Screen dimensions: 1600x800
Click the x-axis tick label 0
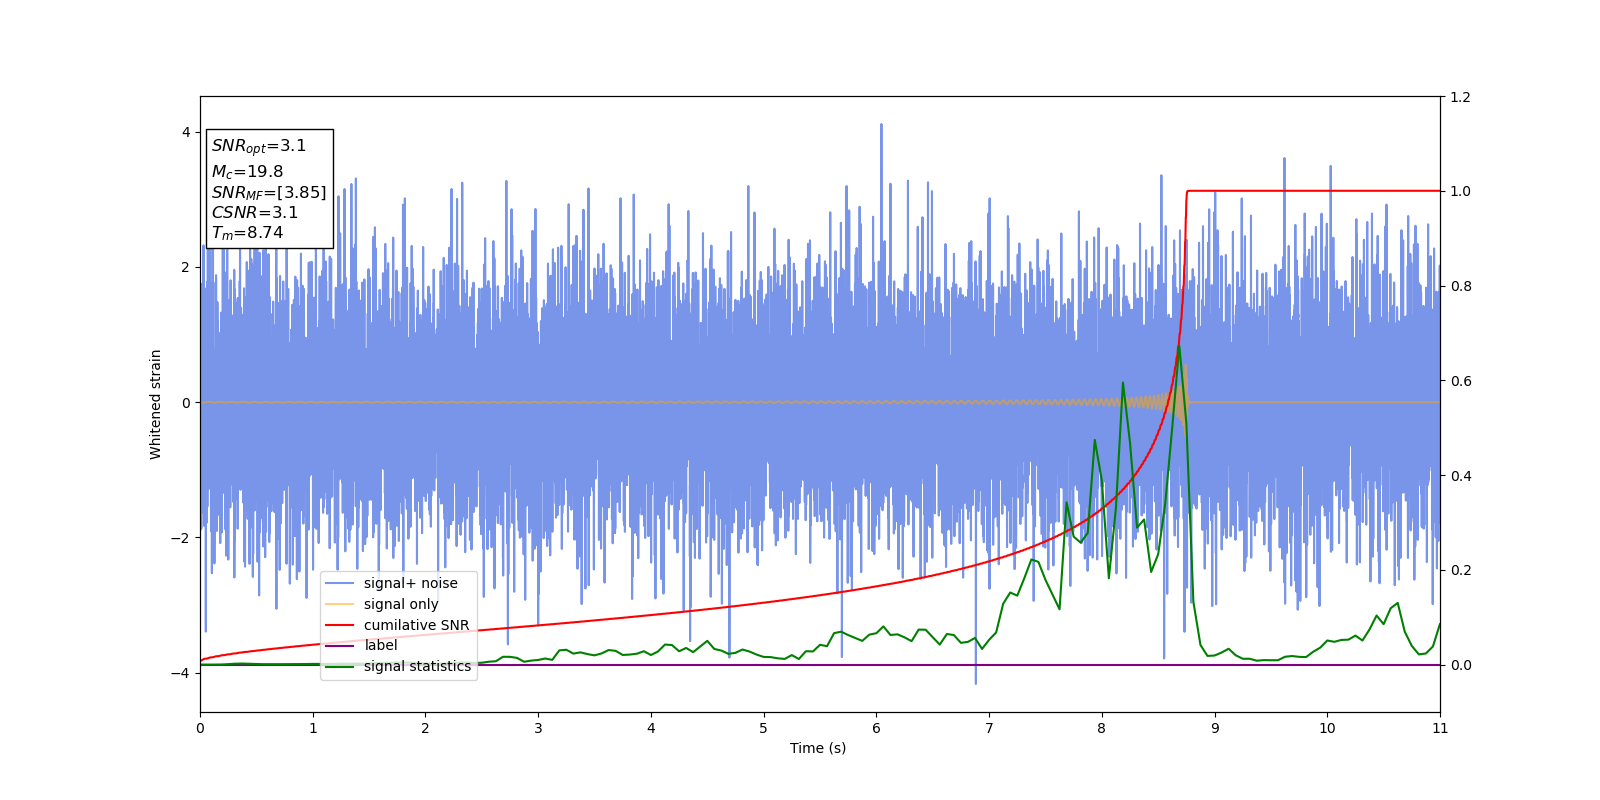point(200,728)
